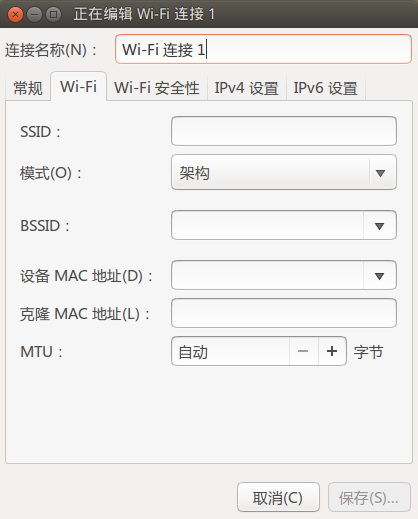Click the MTU minus decrement button
The height and width of the screenshot is (519, 418).
click(303, 351)
